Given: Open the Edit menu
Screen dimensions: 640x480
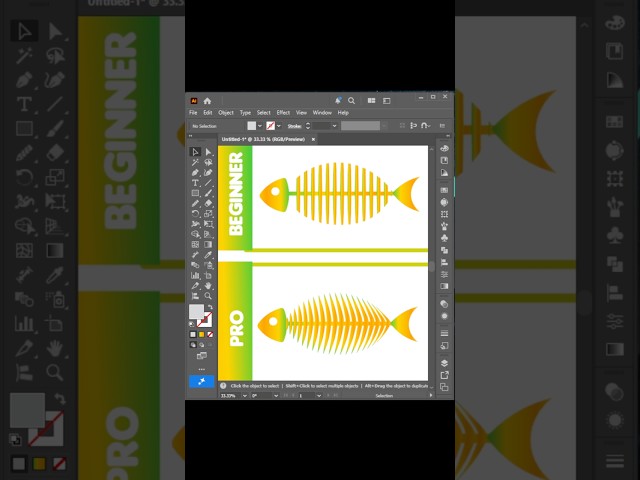Looking at the screenshot, I should pyautogui.click(x=208, y=113).
